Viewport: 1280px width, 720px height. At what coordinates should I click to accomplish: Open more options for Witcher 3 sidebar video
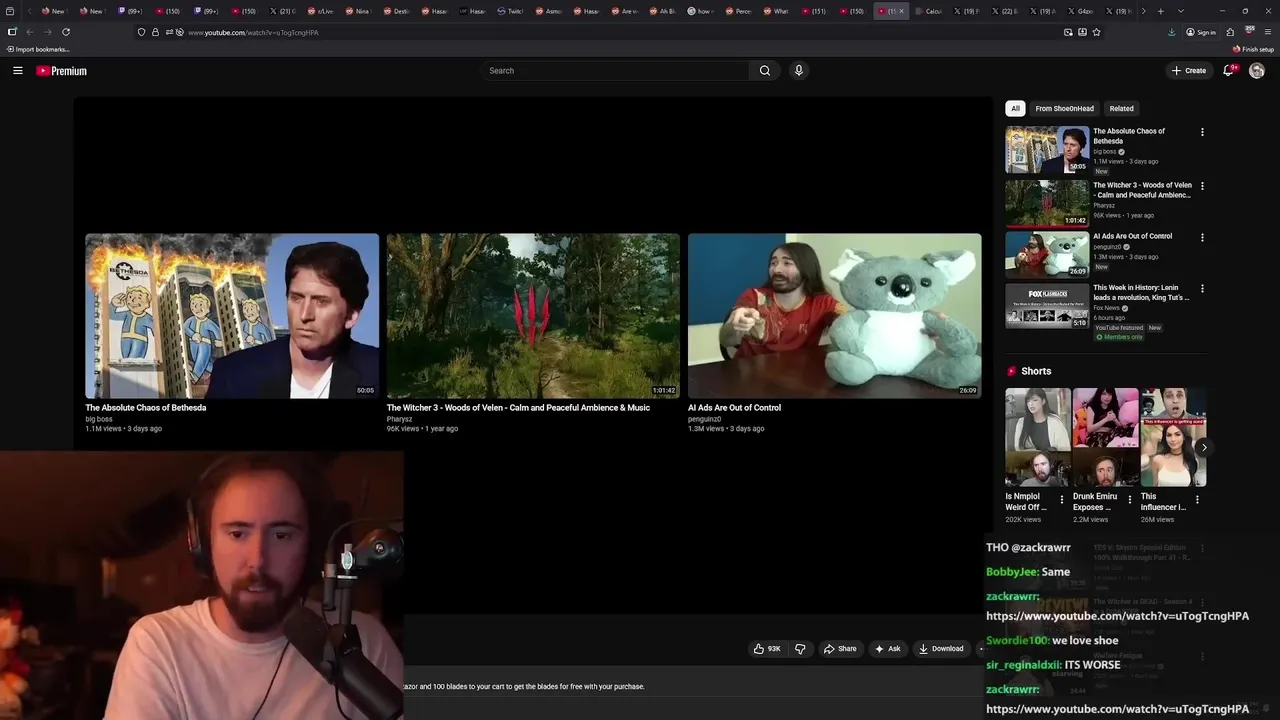point(1202,186)
